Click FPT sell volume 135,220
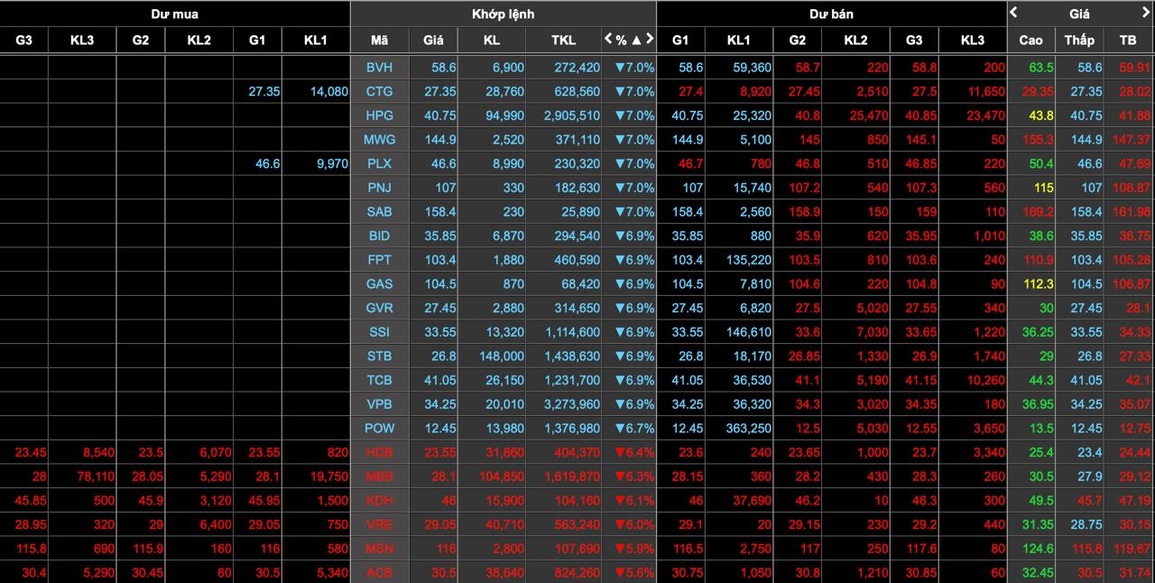The image size is (1155, 583). [x=748, y=260]
